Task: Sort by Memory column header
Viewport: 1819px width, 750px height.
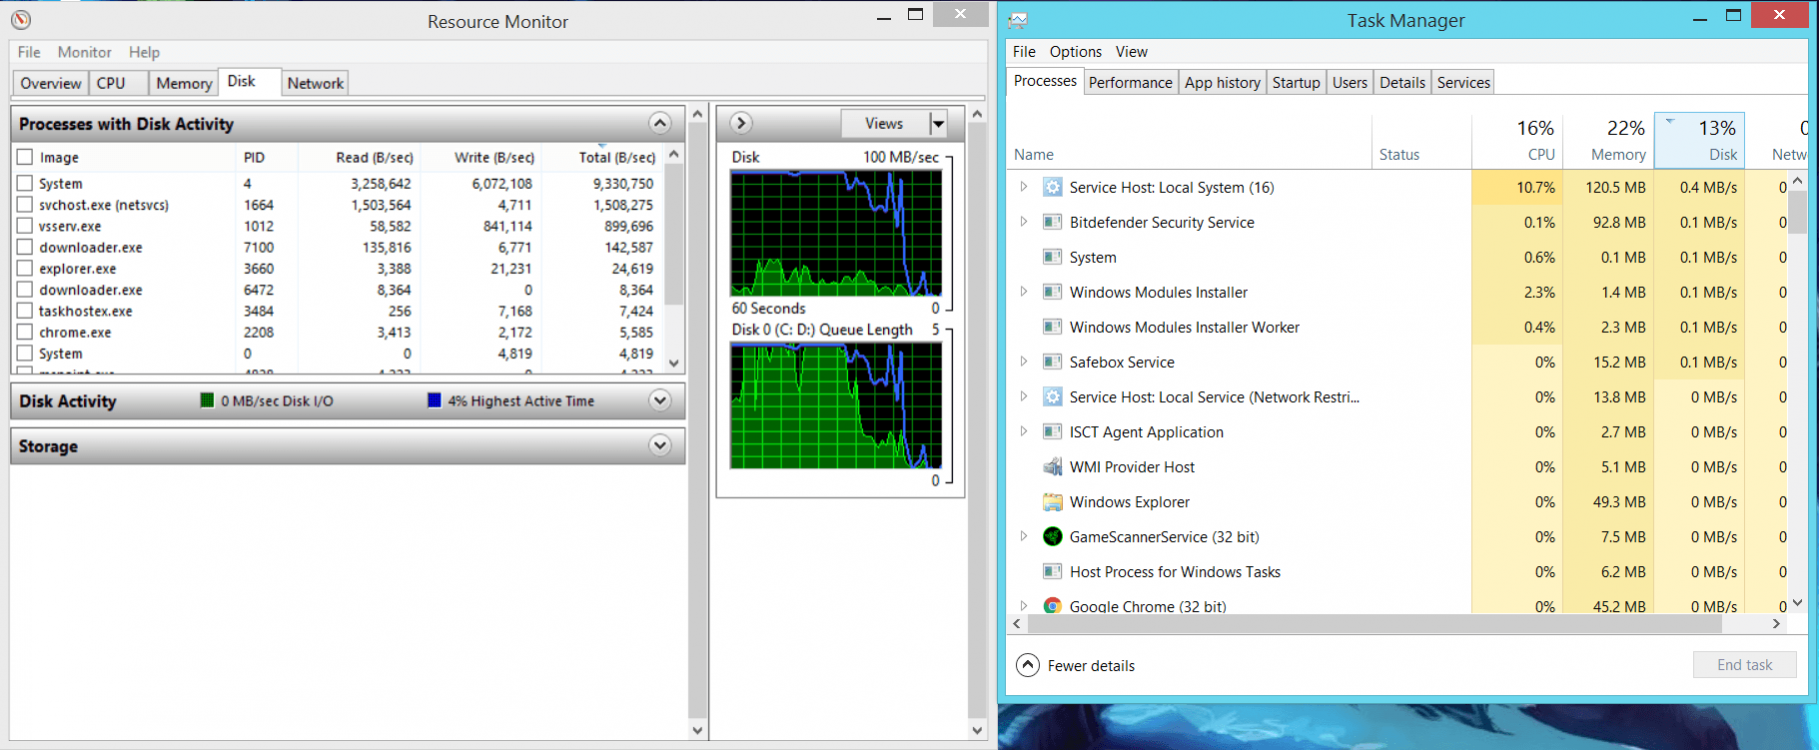Action: (x=1608, y=140)
